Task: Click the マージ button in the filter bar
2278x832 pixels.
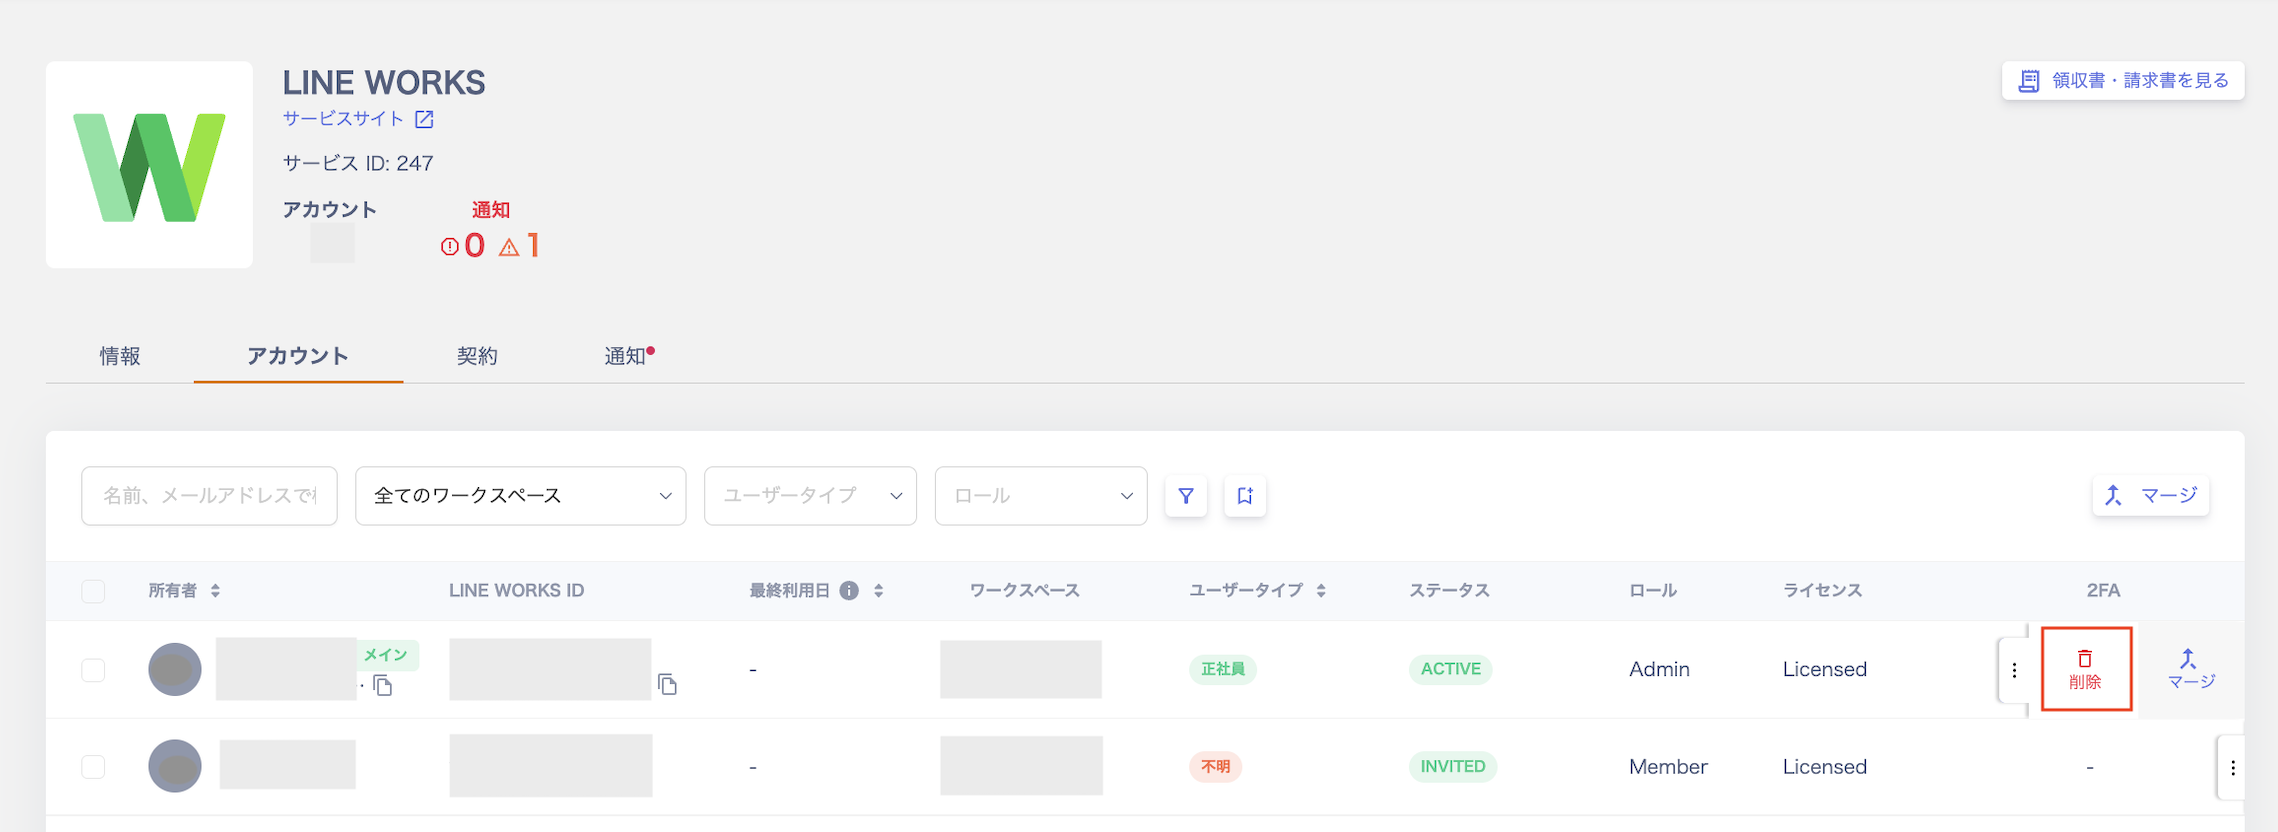Action: tap(2151, 496)
